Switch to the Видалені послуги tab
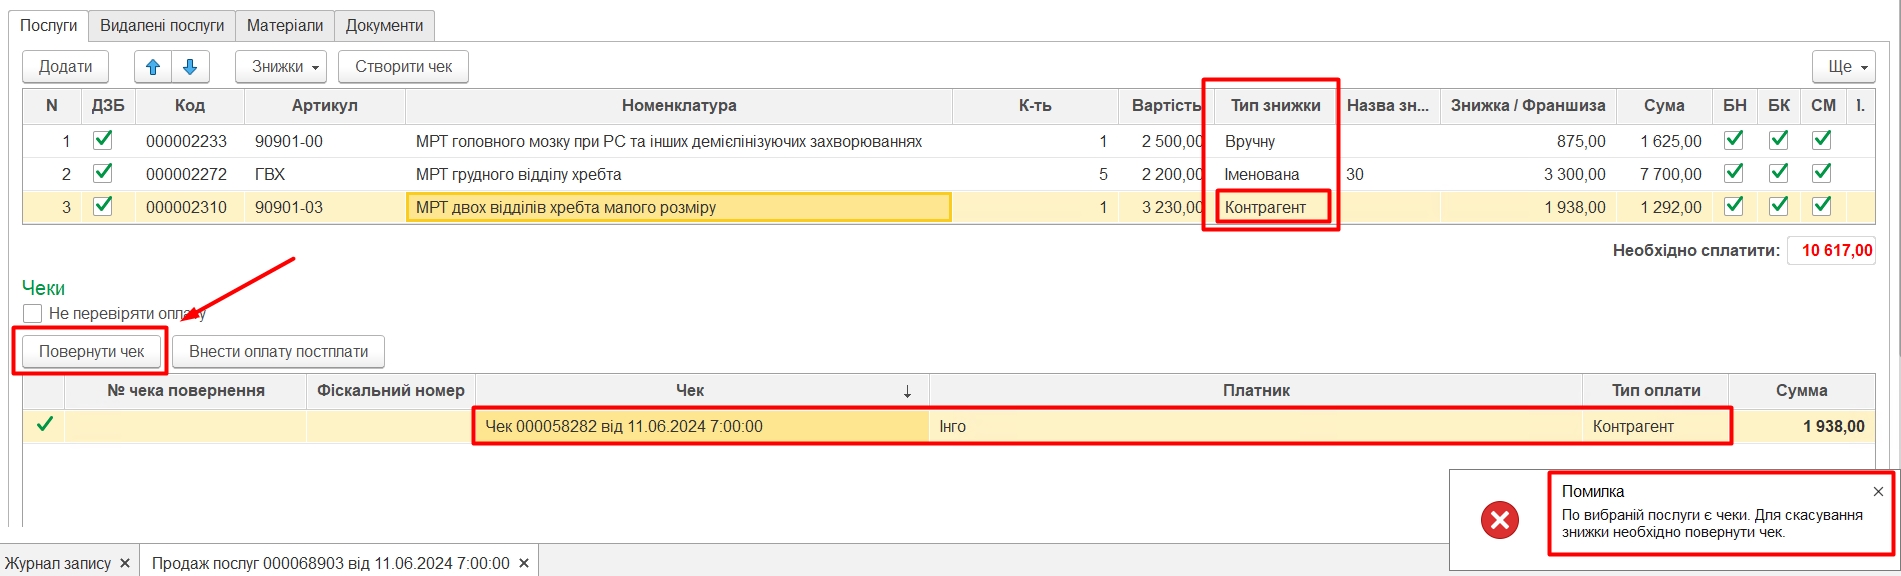The image size is (1901, 576). [162, 25]
